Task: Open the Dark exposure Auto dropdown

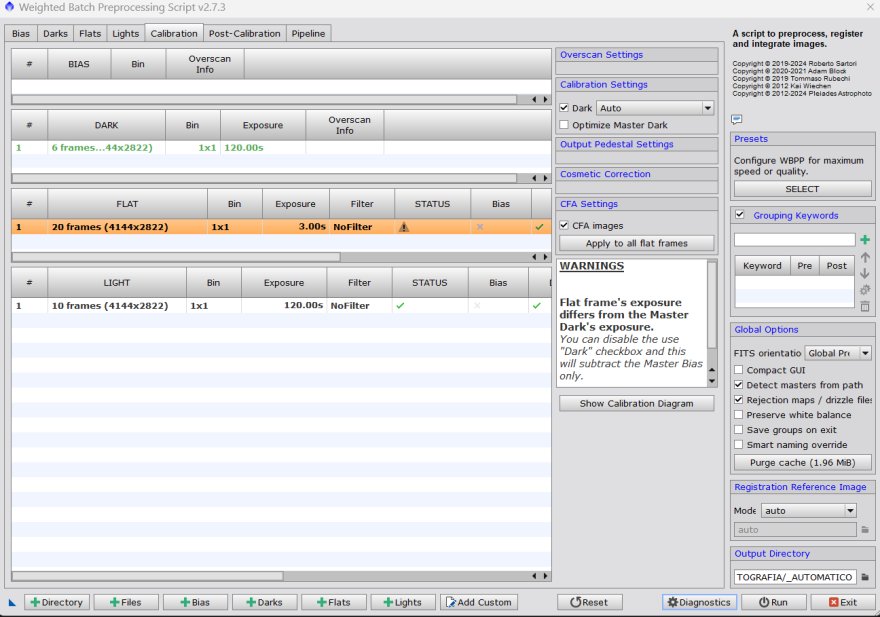Action: pyautogui.click(x=655, y=108)
